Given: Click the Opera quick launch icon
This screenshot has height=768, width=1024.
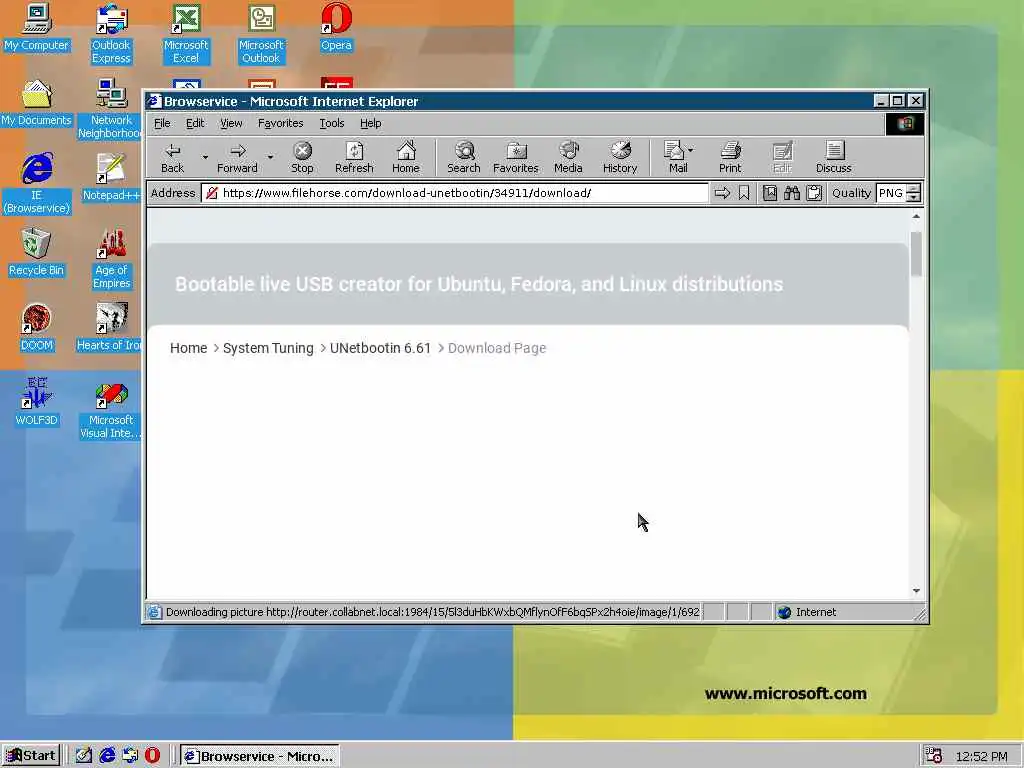Looking at the screenshot, I should pos(152,756).
